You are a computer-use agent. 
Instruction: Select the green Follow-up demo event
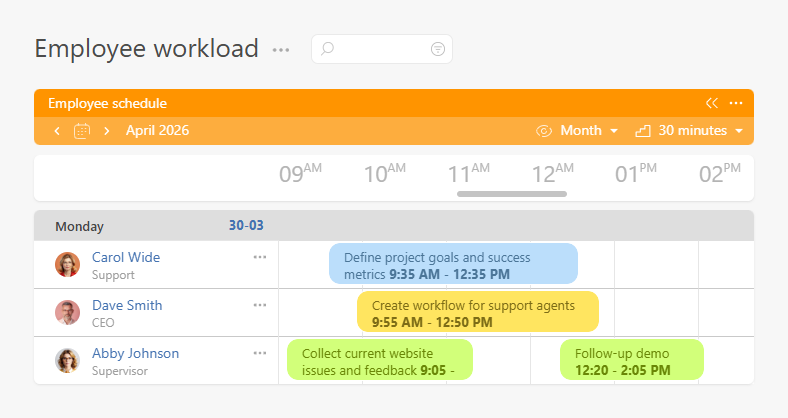(631, 360)
